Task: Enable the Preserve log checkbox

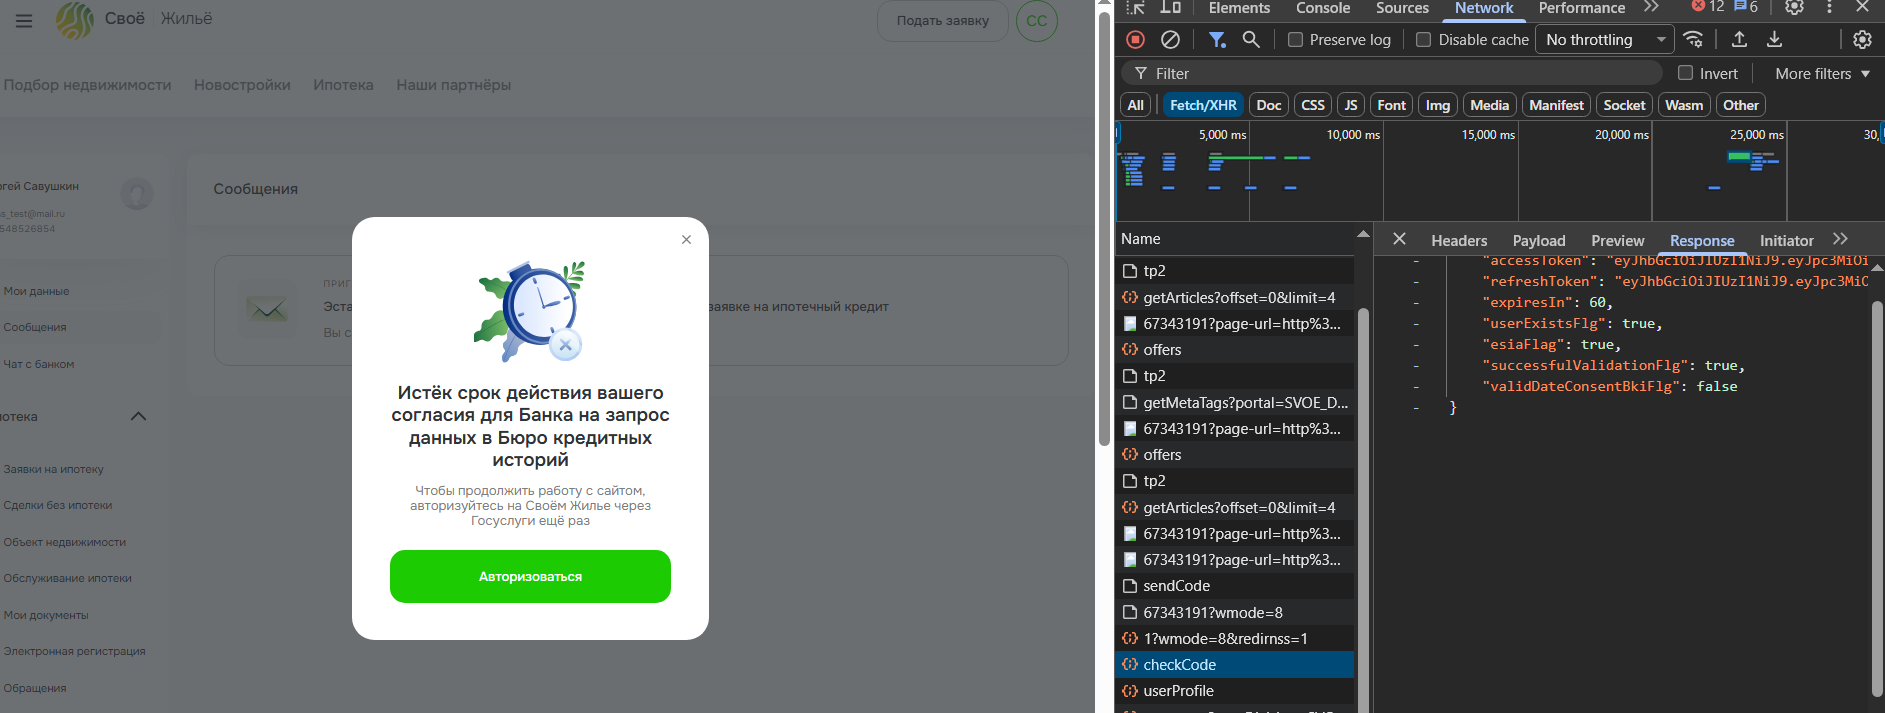Action: 1295,40
